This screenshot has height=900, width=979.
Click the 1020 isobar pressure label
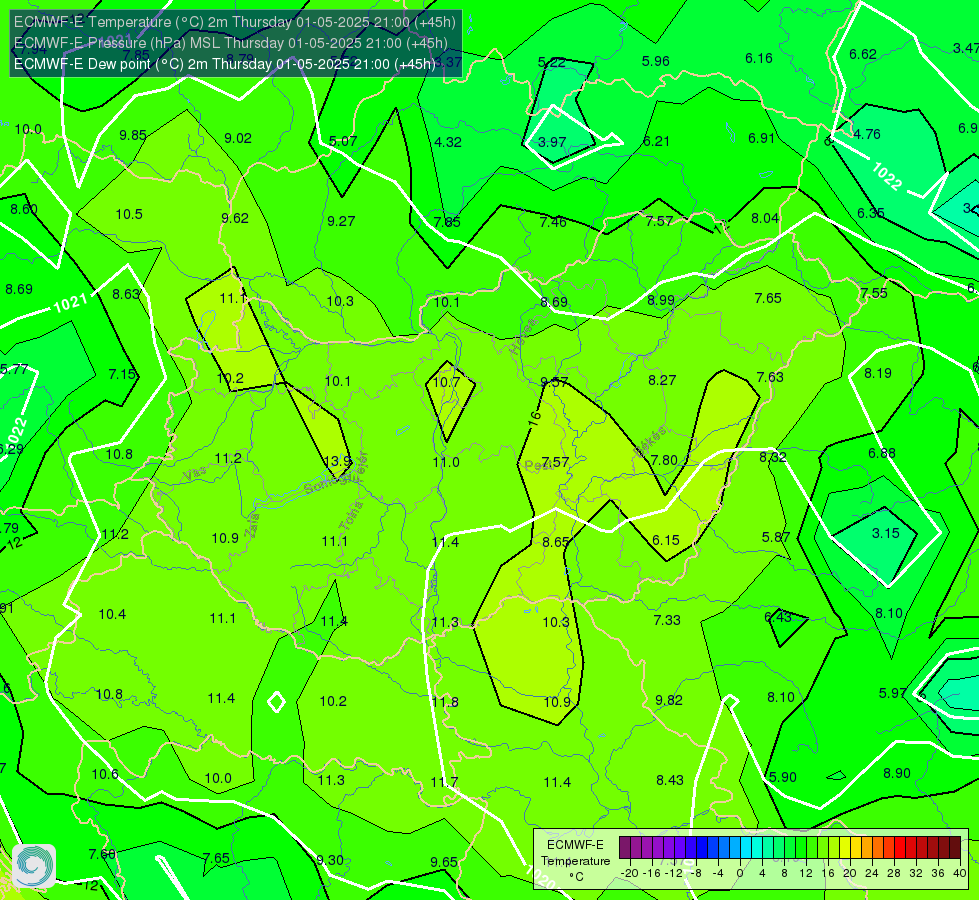pos(541,876)
